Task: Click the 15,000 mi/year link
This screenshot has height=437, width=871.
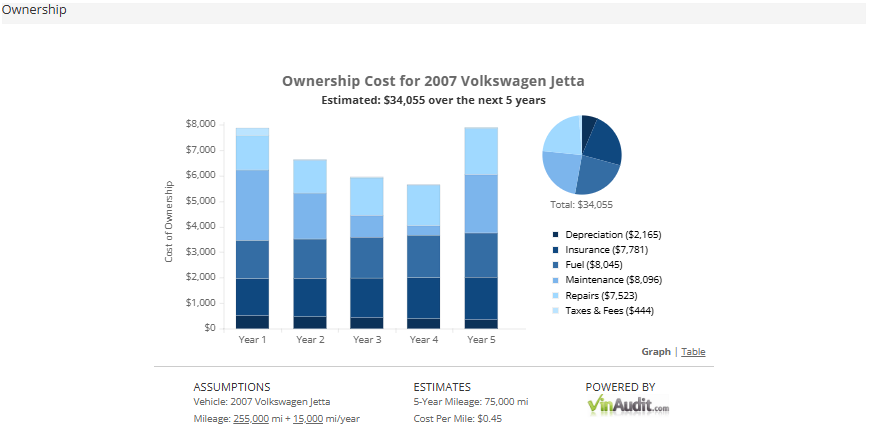Action: [308, 419]
